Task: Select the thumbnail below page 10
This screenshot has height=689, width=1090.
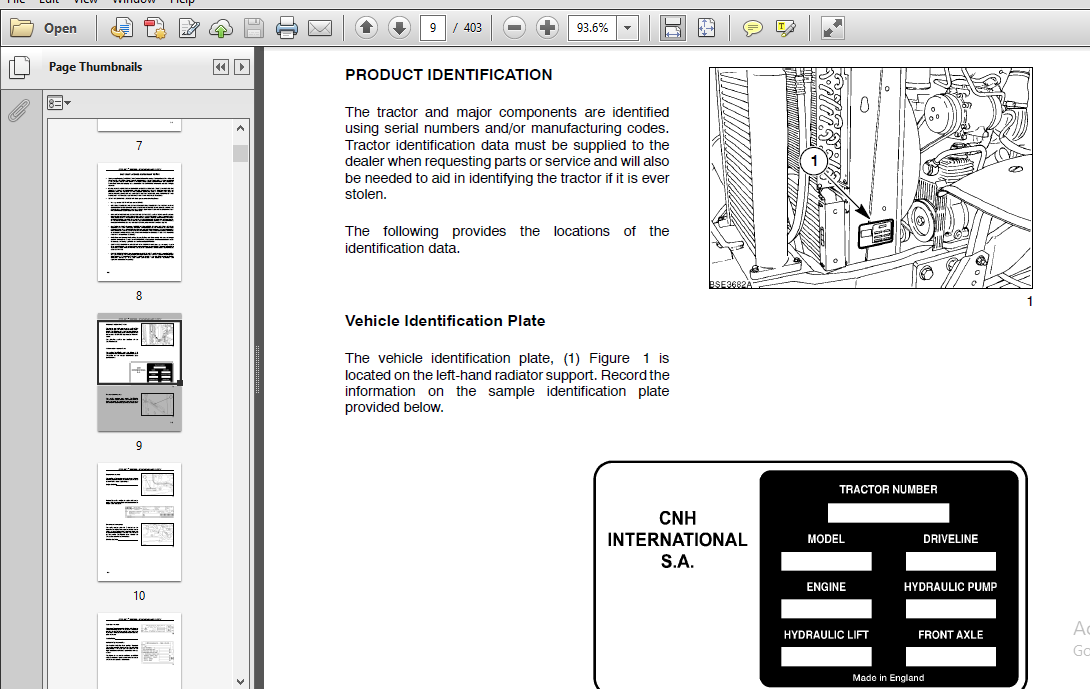Action: click(x=139, y=650)
